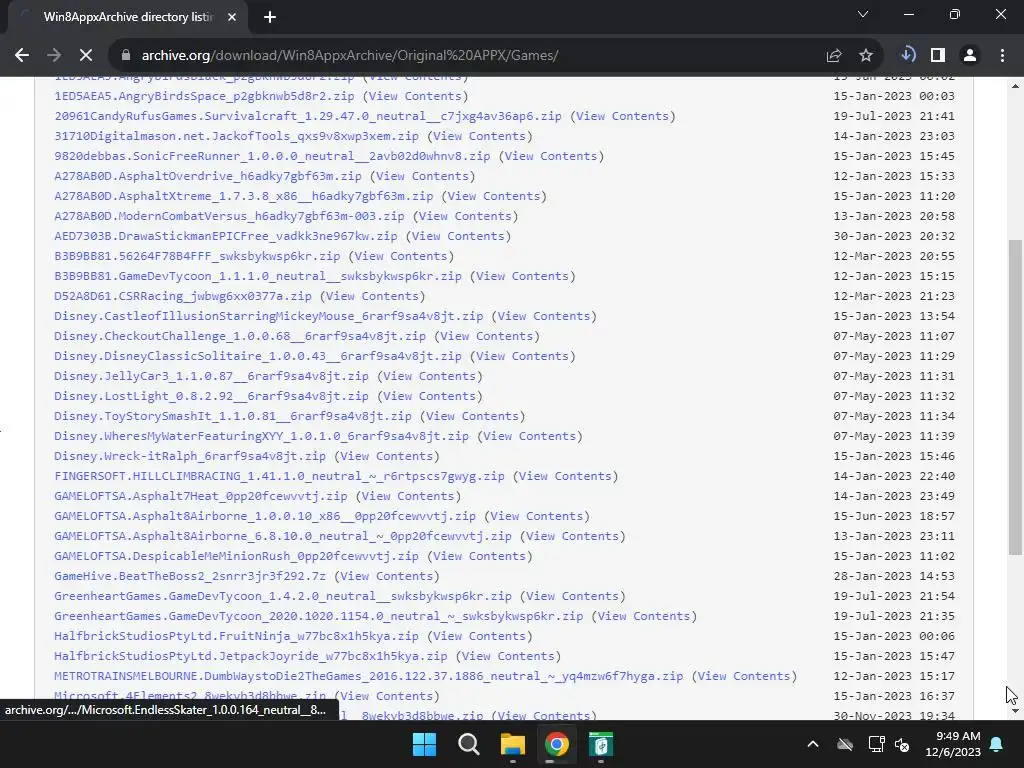The width and height of the screenshot is (1024, 768).
Task: Click the address bar URL
Action: coord(349,56)
